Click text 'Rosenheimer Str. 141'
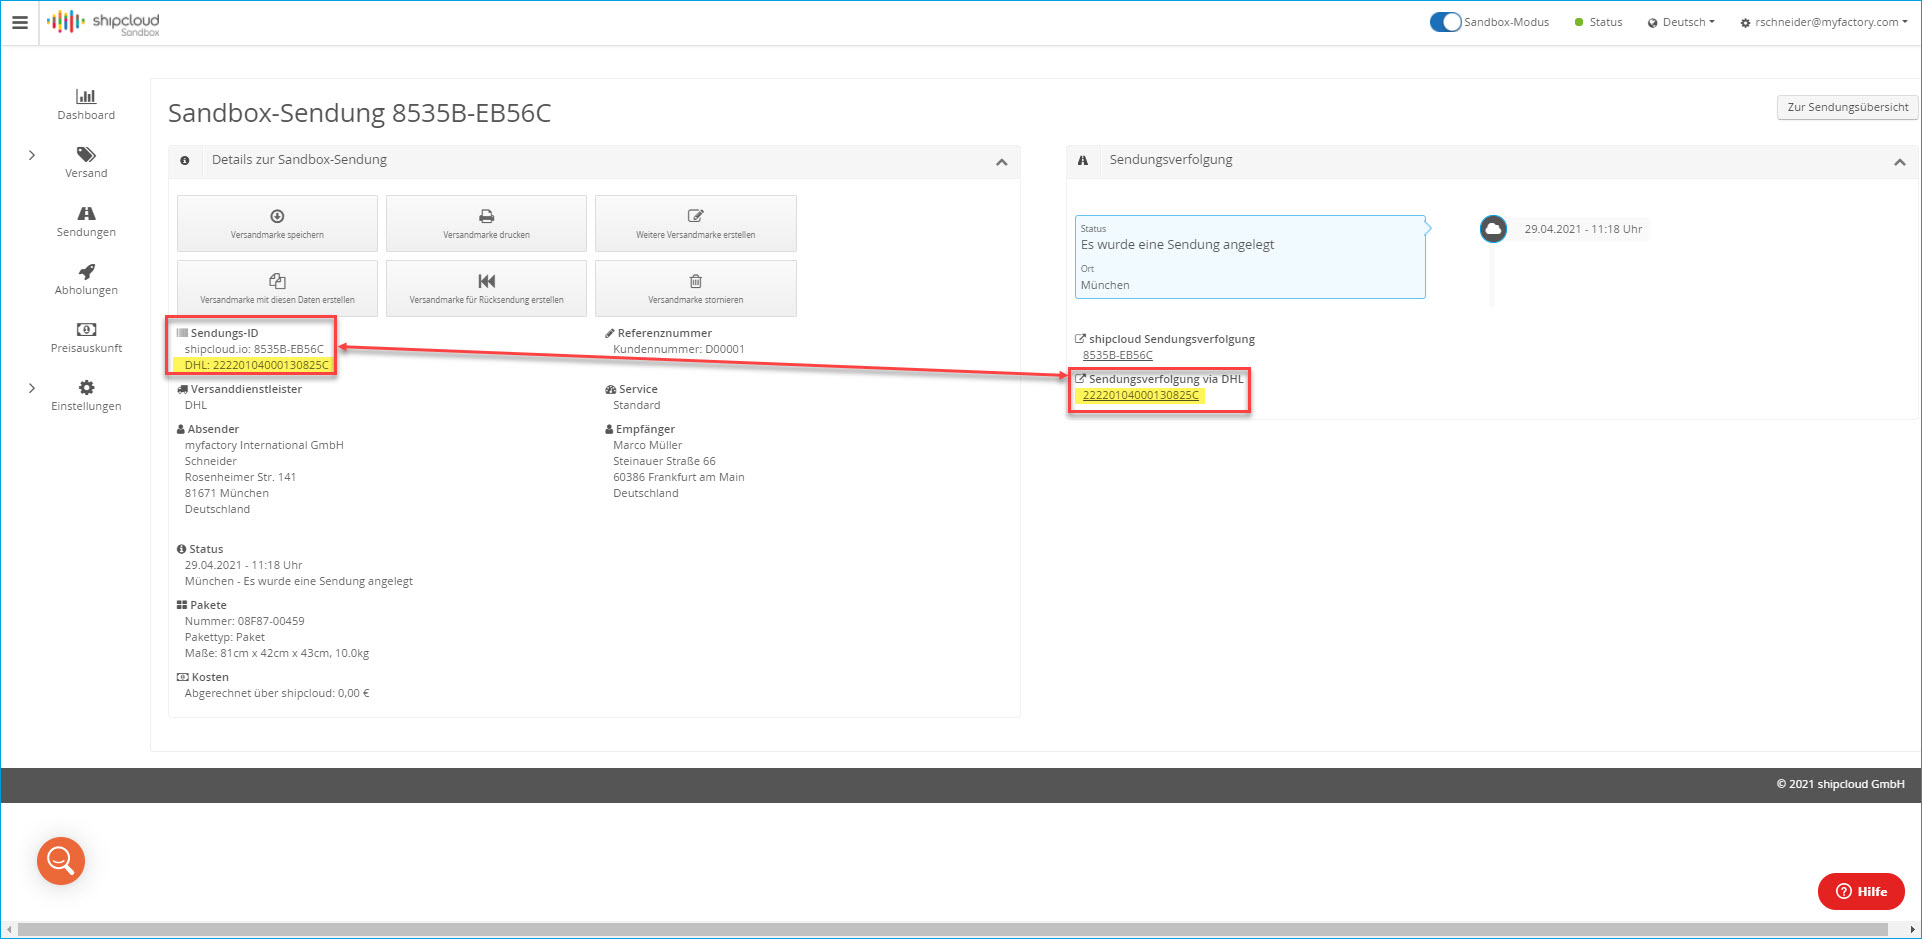Screen dimensions: 1922x939 (240, 477)
